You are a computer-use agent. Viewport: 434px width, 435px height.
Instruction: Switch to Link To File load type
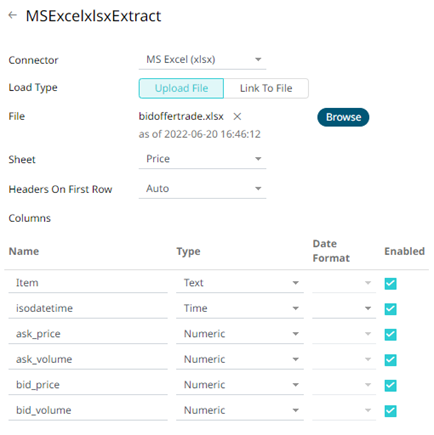[266, 88]
